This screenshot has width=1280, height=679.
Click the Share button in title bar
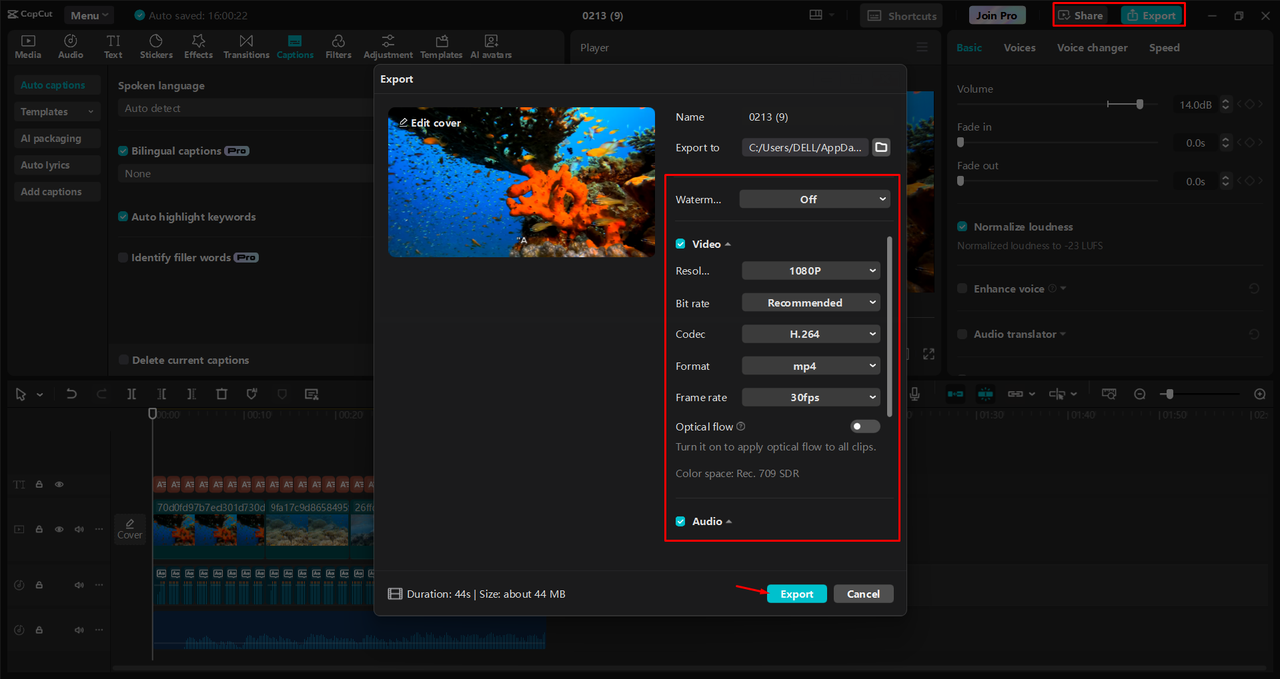click(1082, 15)
